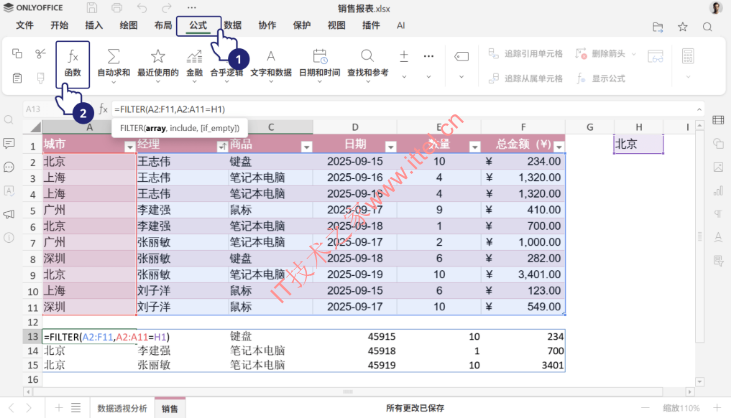This screenshot has height=418, width=733.
Task: Switch to the 数据 ribbon tab
Action: (x=232, y=25)
